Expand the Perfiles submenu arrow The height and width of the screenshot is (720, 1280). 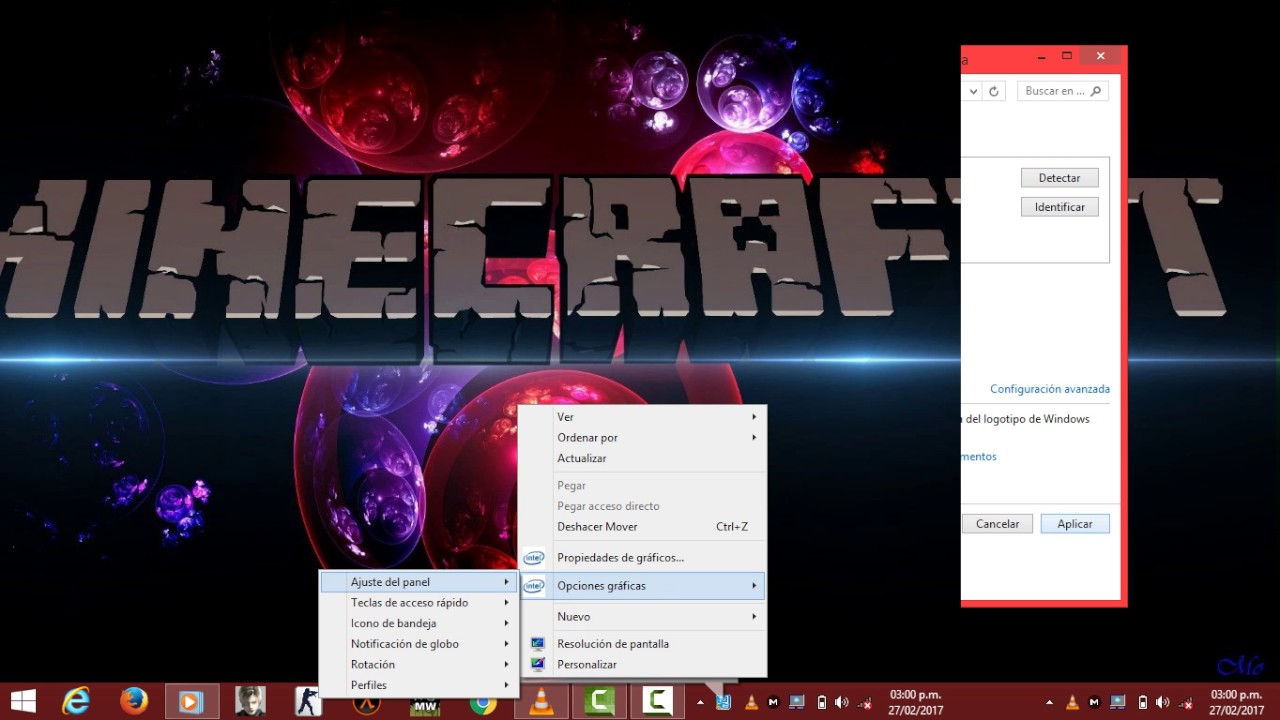(506, 685)
